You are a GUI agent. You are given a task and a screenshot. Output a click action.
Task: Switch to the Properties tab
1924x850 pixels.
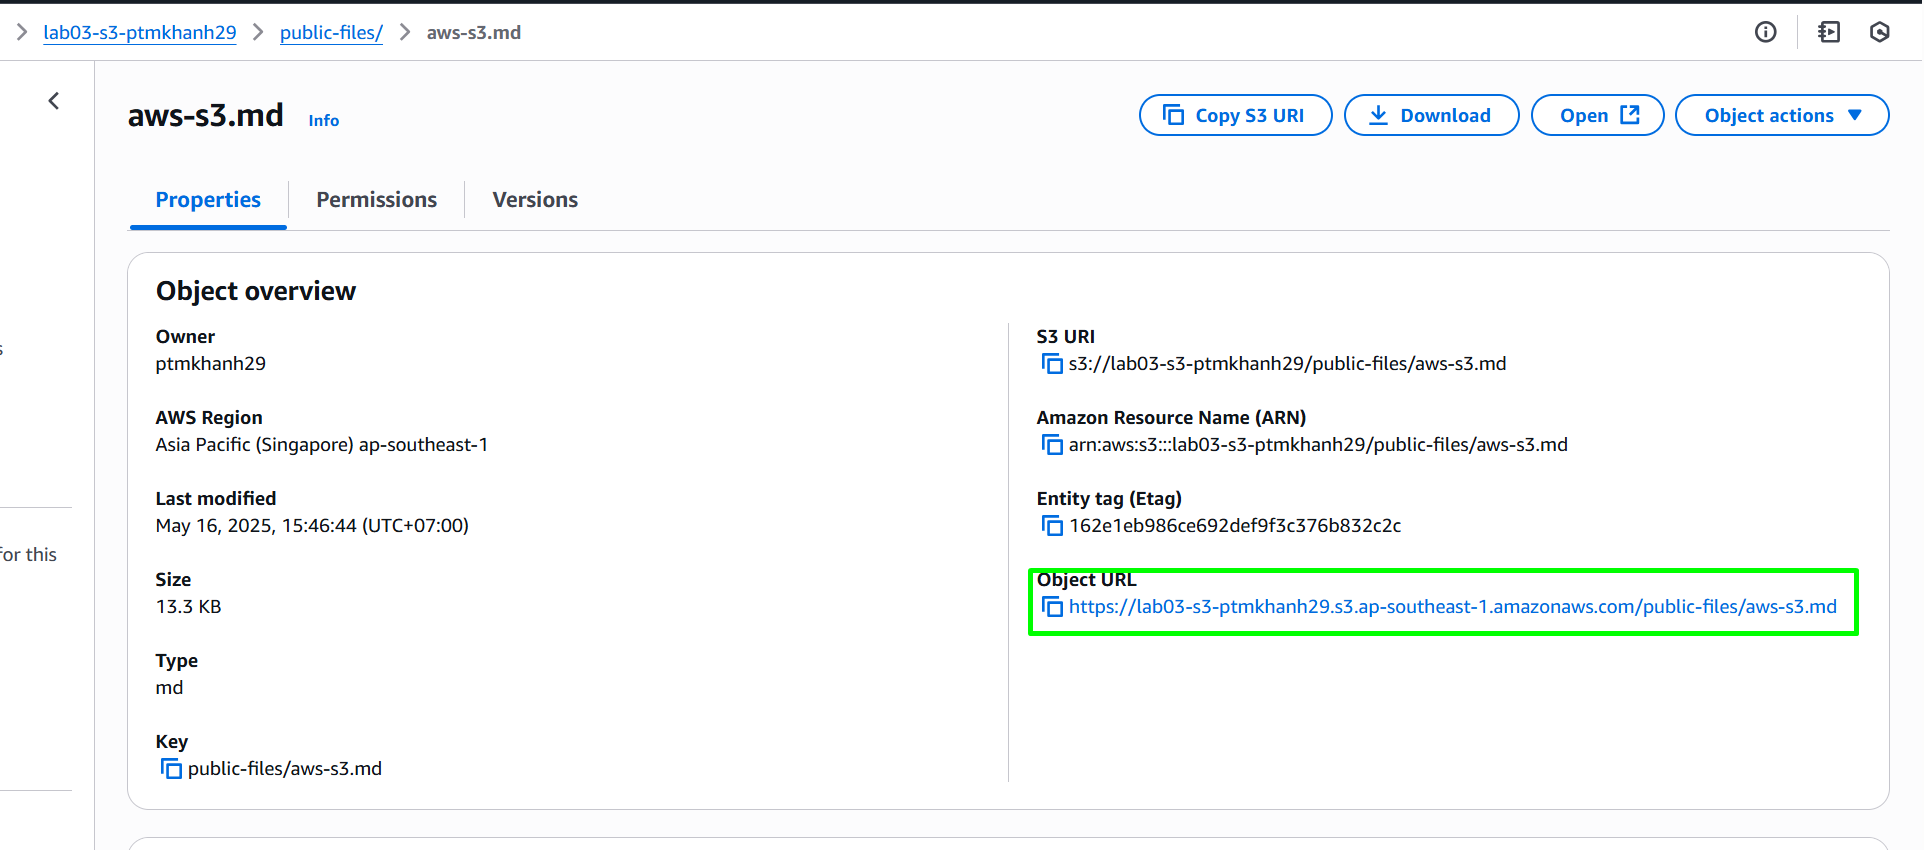click(208, 200)
